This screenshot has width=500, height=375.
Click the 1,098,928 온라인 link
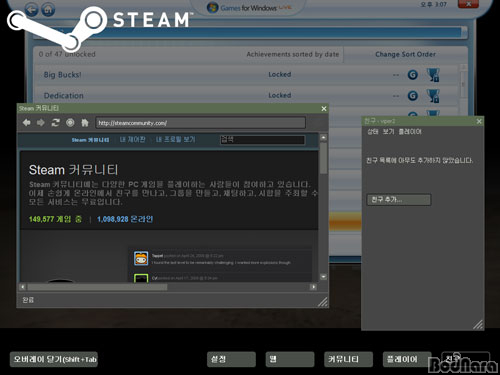pyautogui.click(x=125, y=219)
